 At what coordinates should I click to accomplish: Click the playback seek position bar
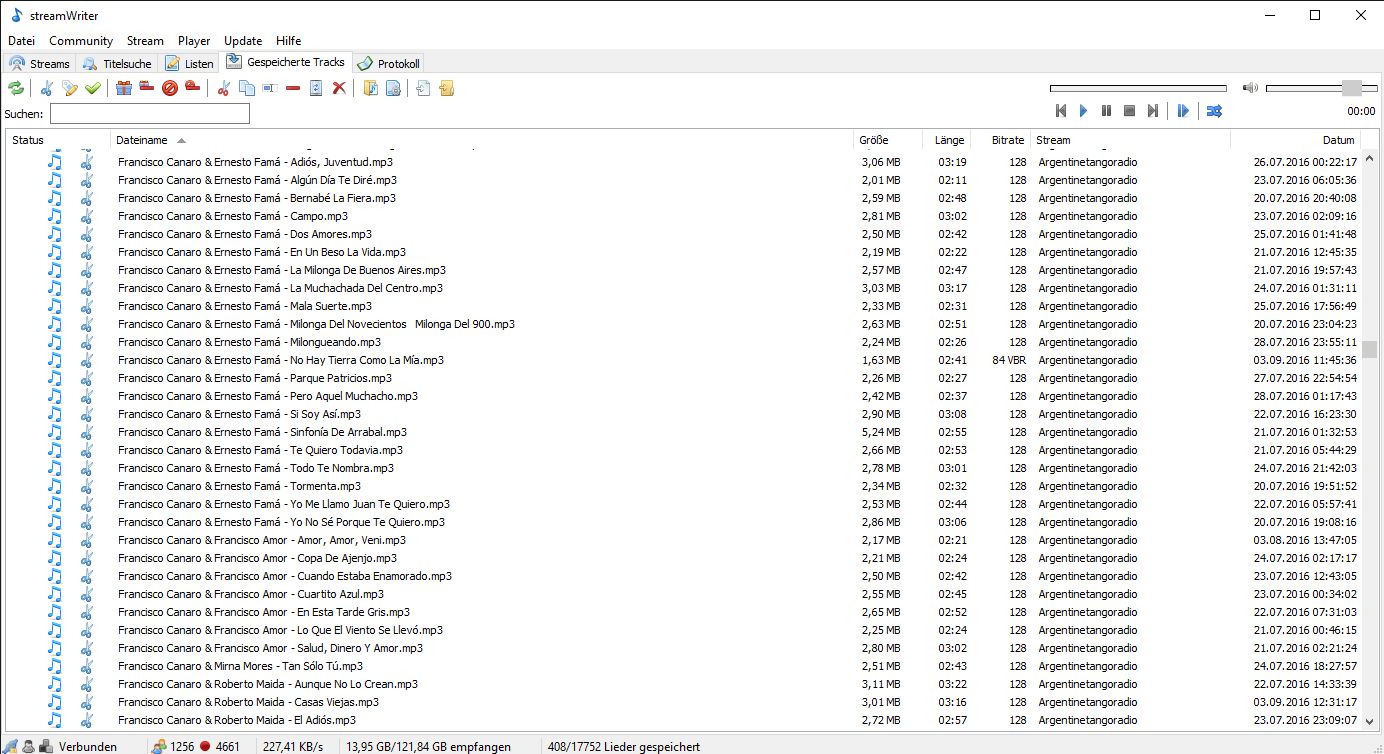point(1139,88)
